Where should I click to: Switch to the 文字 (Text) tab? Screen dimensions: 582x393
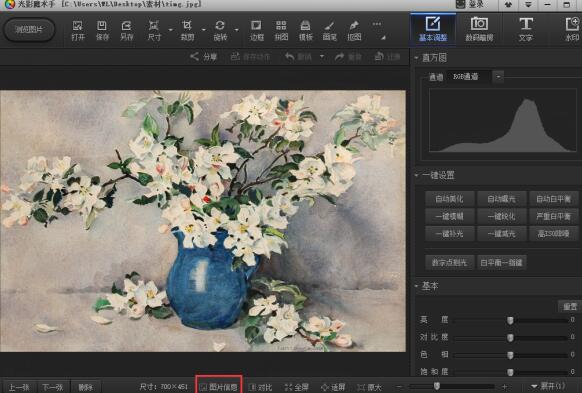click(526, 29)
